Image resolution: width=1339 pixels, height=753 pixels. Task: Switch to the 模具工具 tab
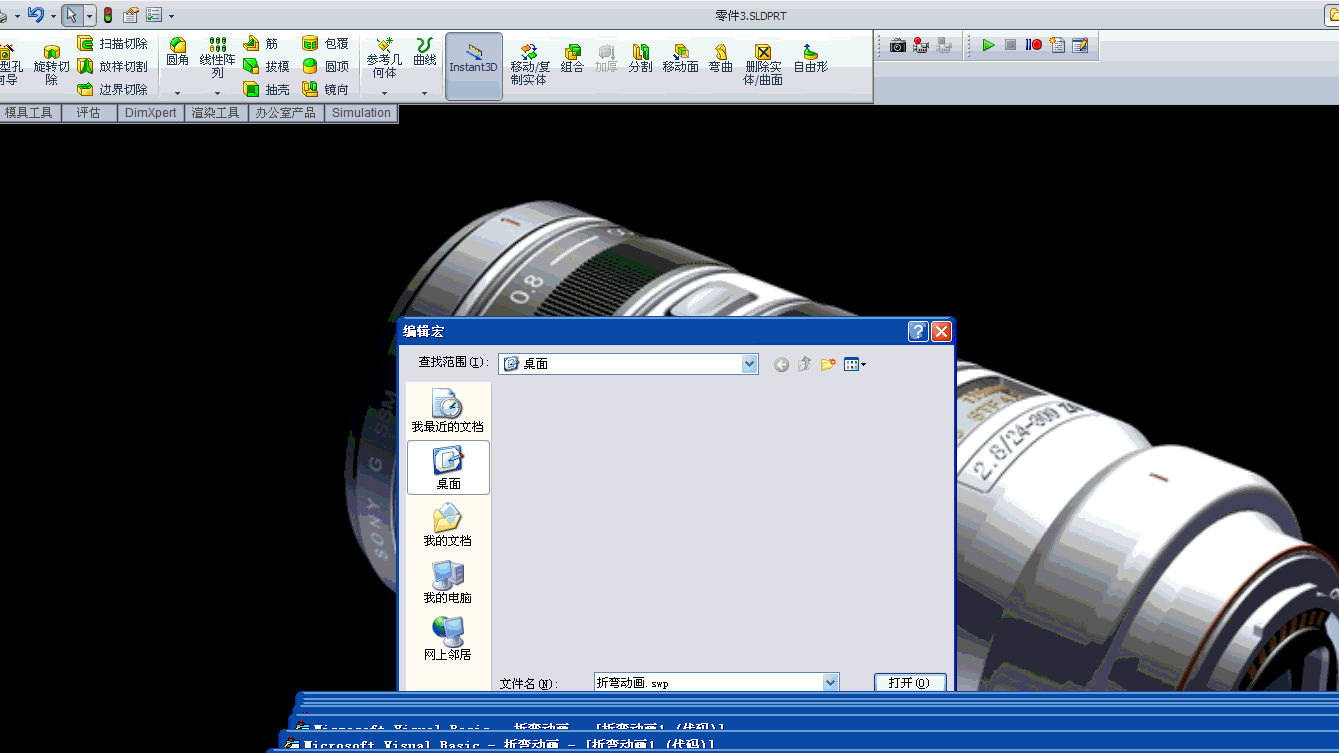click(x=29, y=113)
